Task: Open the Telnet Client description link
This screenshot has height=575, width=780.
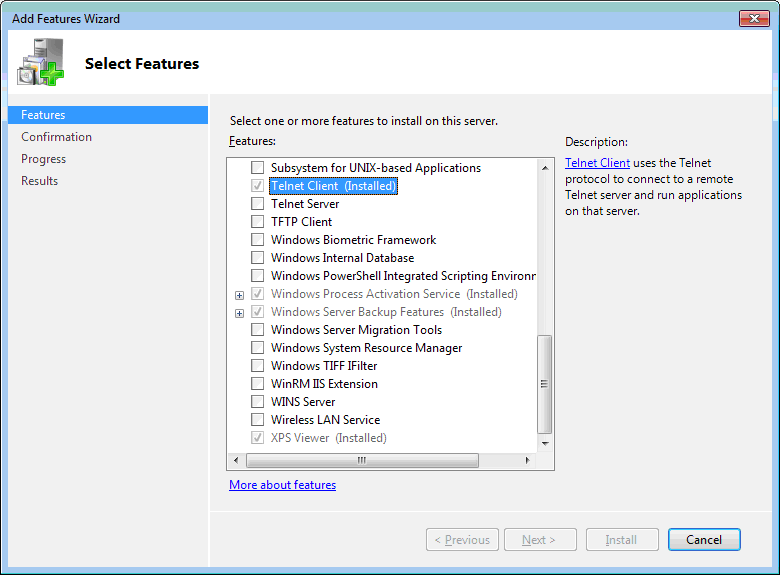Action: point(597,163)
